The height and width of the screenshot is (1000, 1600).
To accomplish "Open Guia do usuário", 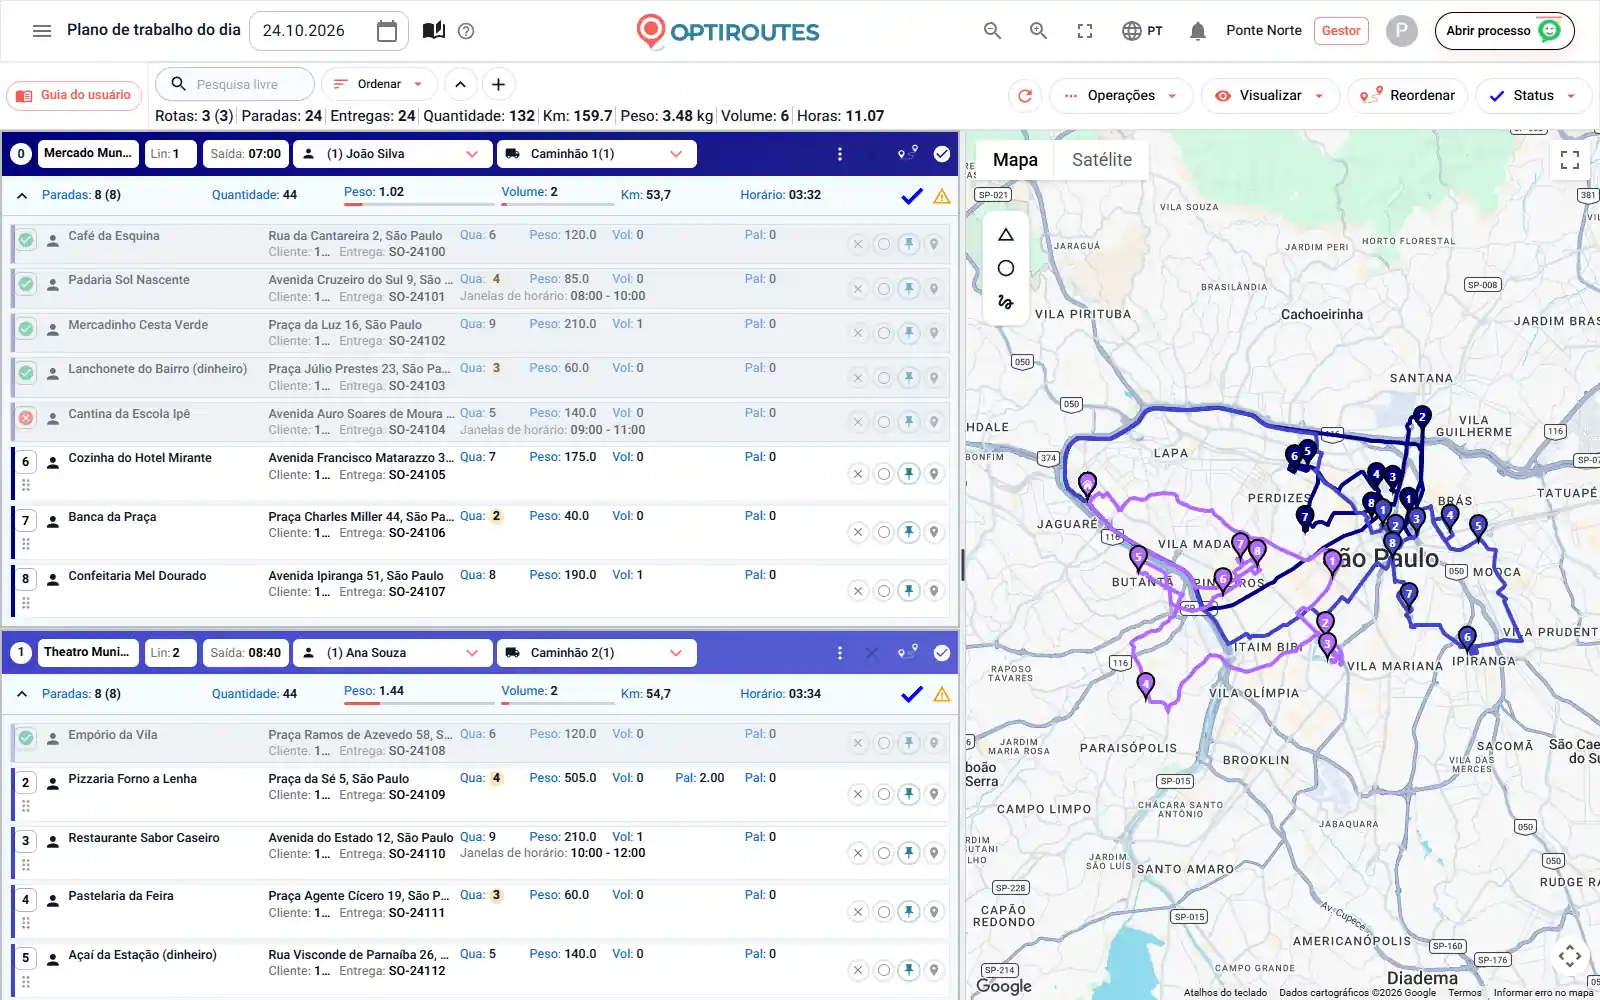I will pyautogui.click(x=75, y=96).
